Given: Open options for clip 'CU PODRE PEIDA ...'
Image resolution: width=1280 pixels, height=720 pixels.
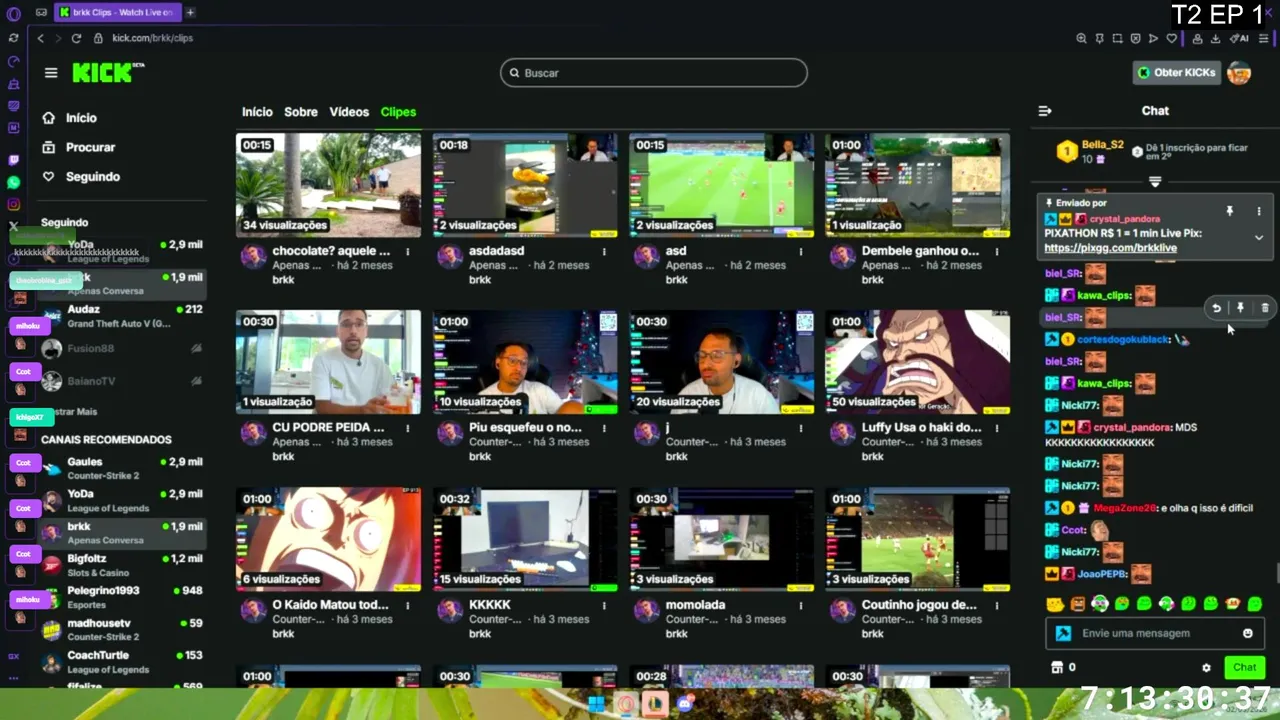Looking at the screenshot, I should (407, 428).
